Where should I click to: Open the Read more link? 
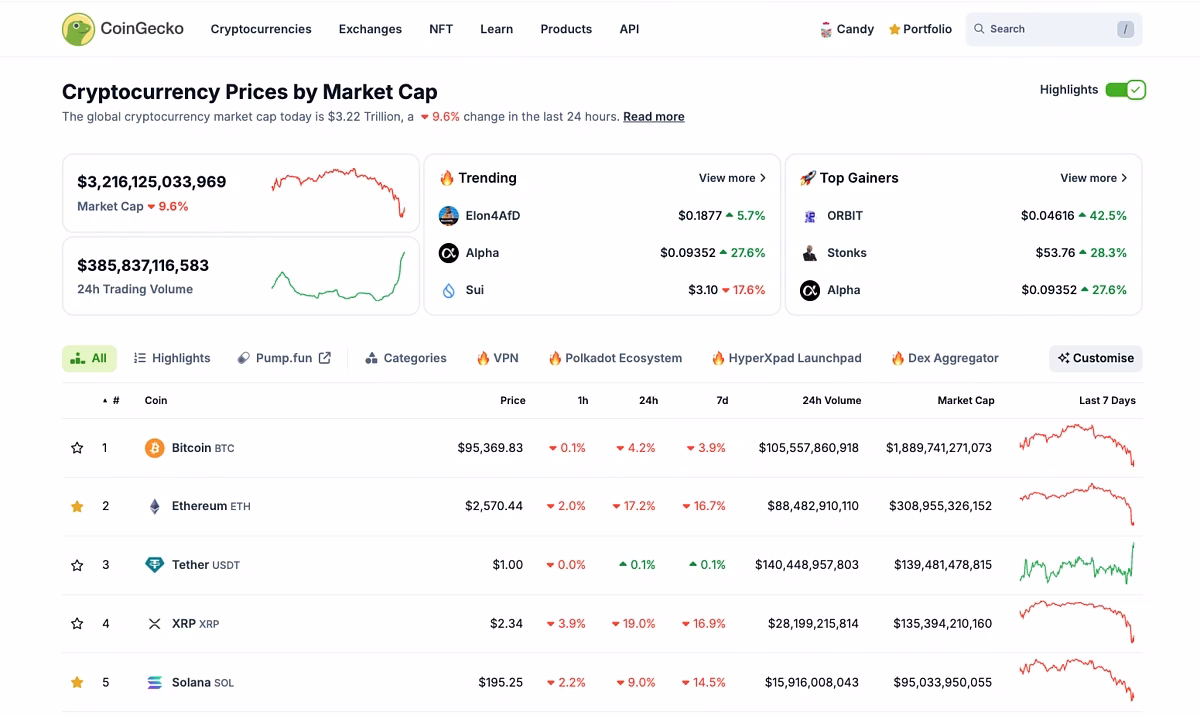(x=653, y=117)
